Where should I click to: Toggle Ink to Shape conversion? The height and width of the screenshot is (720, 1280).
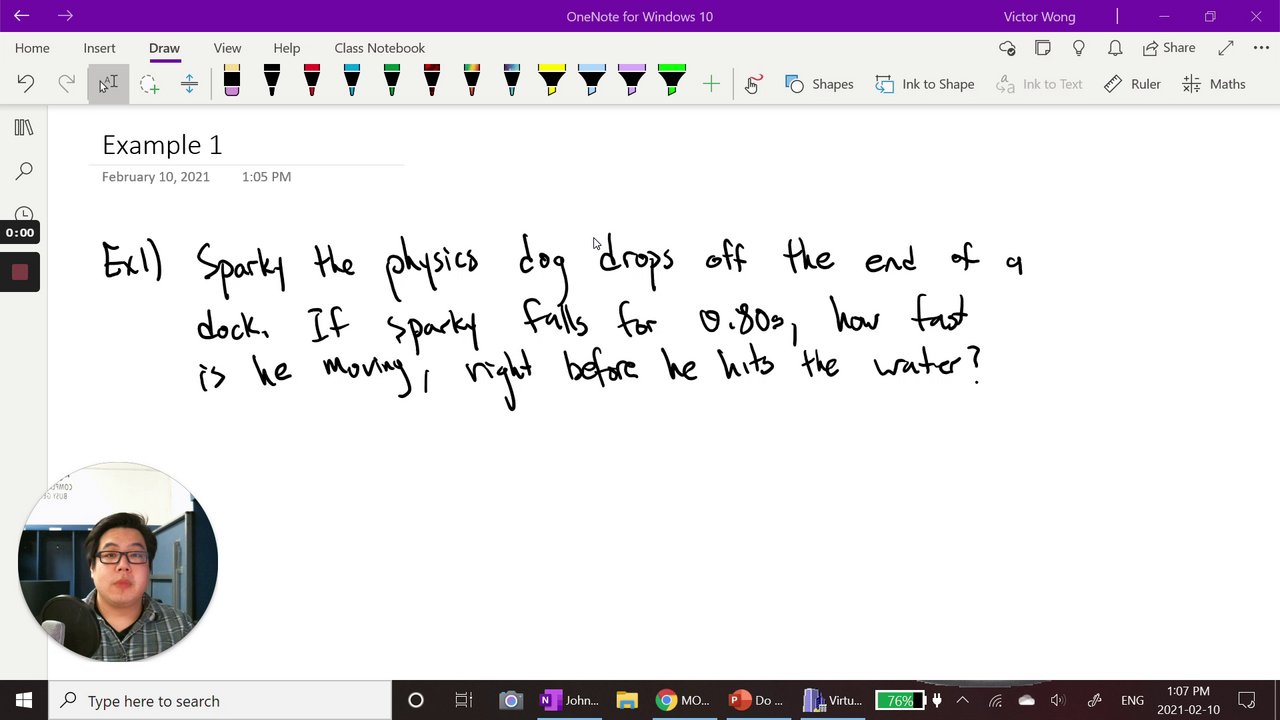point(925,84)
